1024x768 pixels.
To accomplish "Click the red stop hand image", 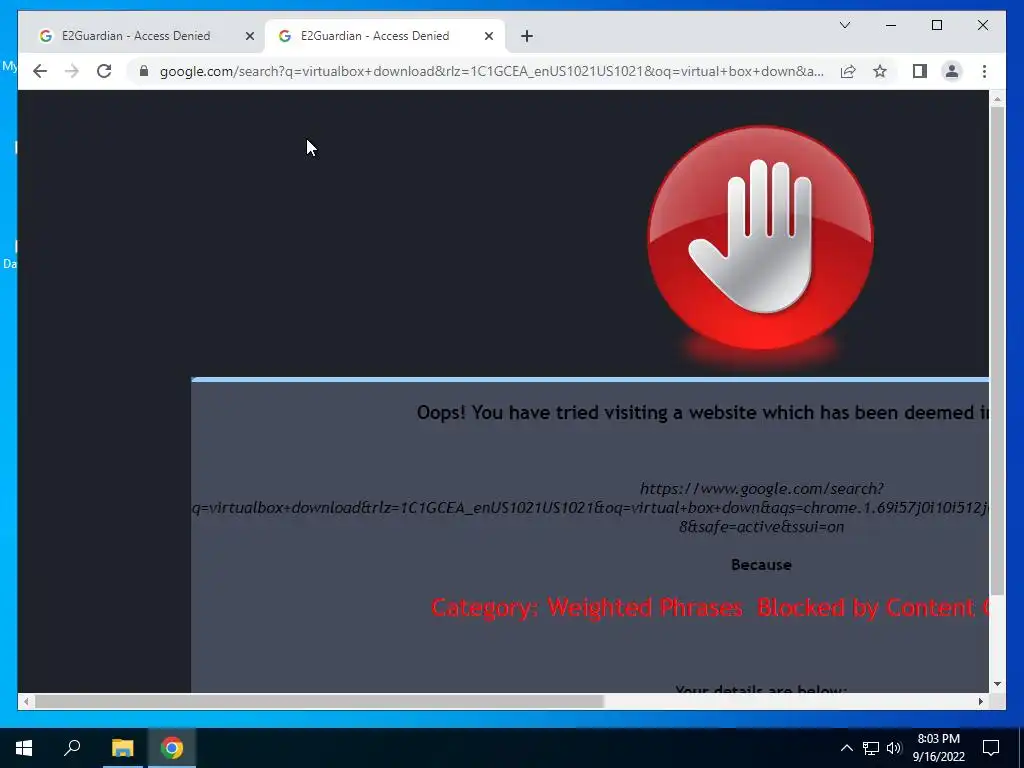I will click(x=760, y=238).
